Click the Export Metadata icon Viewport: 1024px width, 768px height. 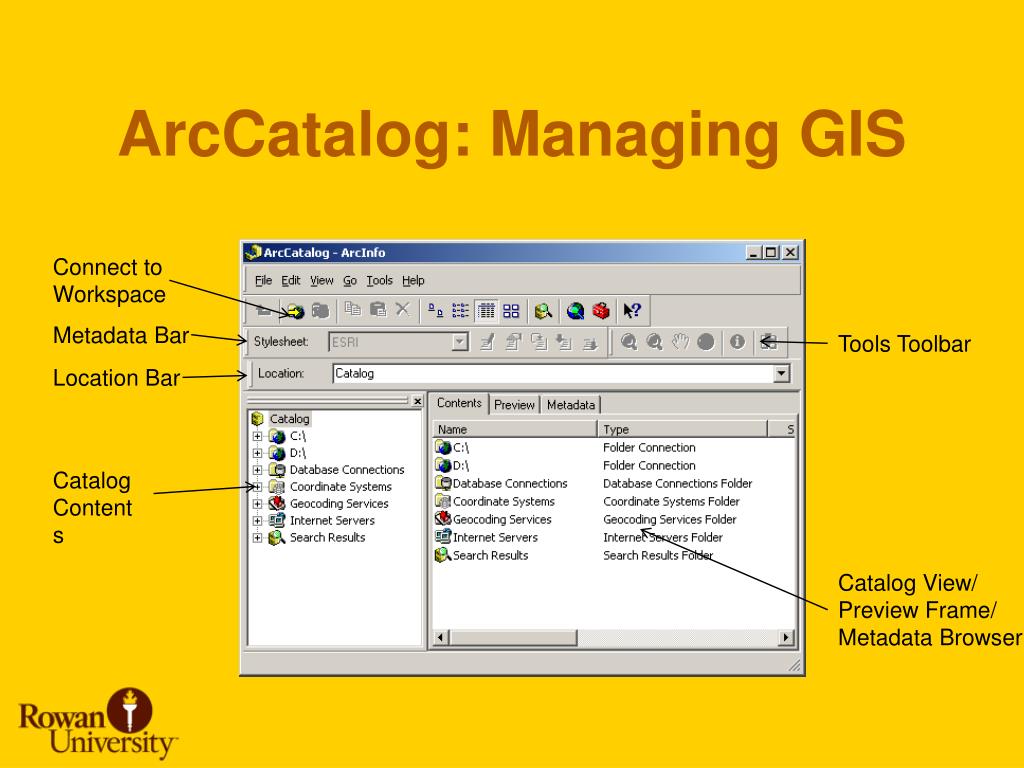coord(590,342)
